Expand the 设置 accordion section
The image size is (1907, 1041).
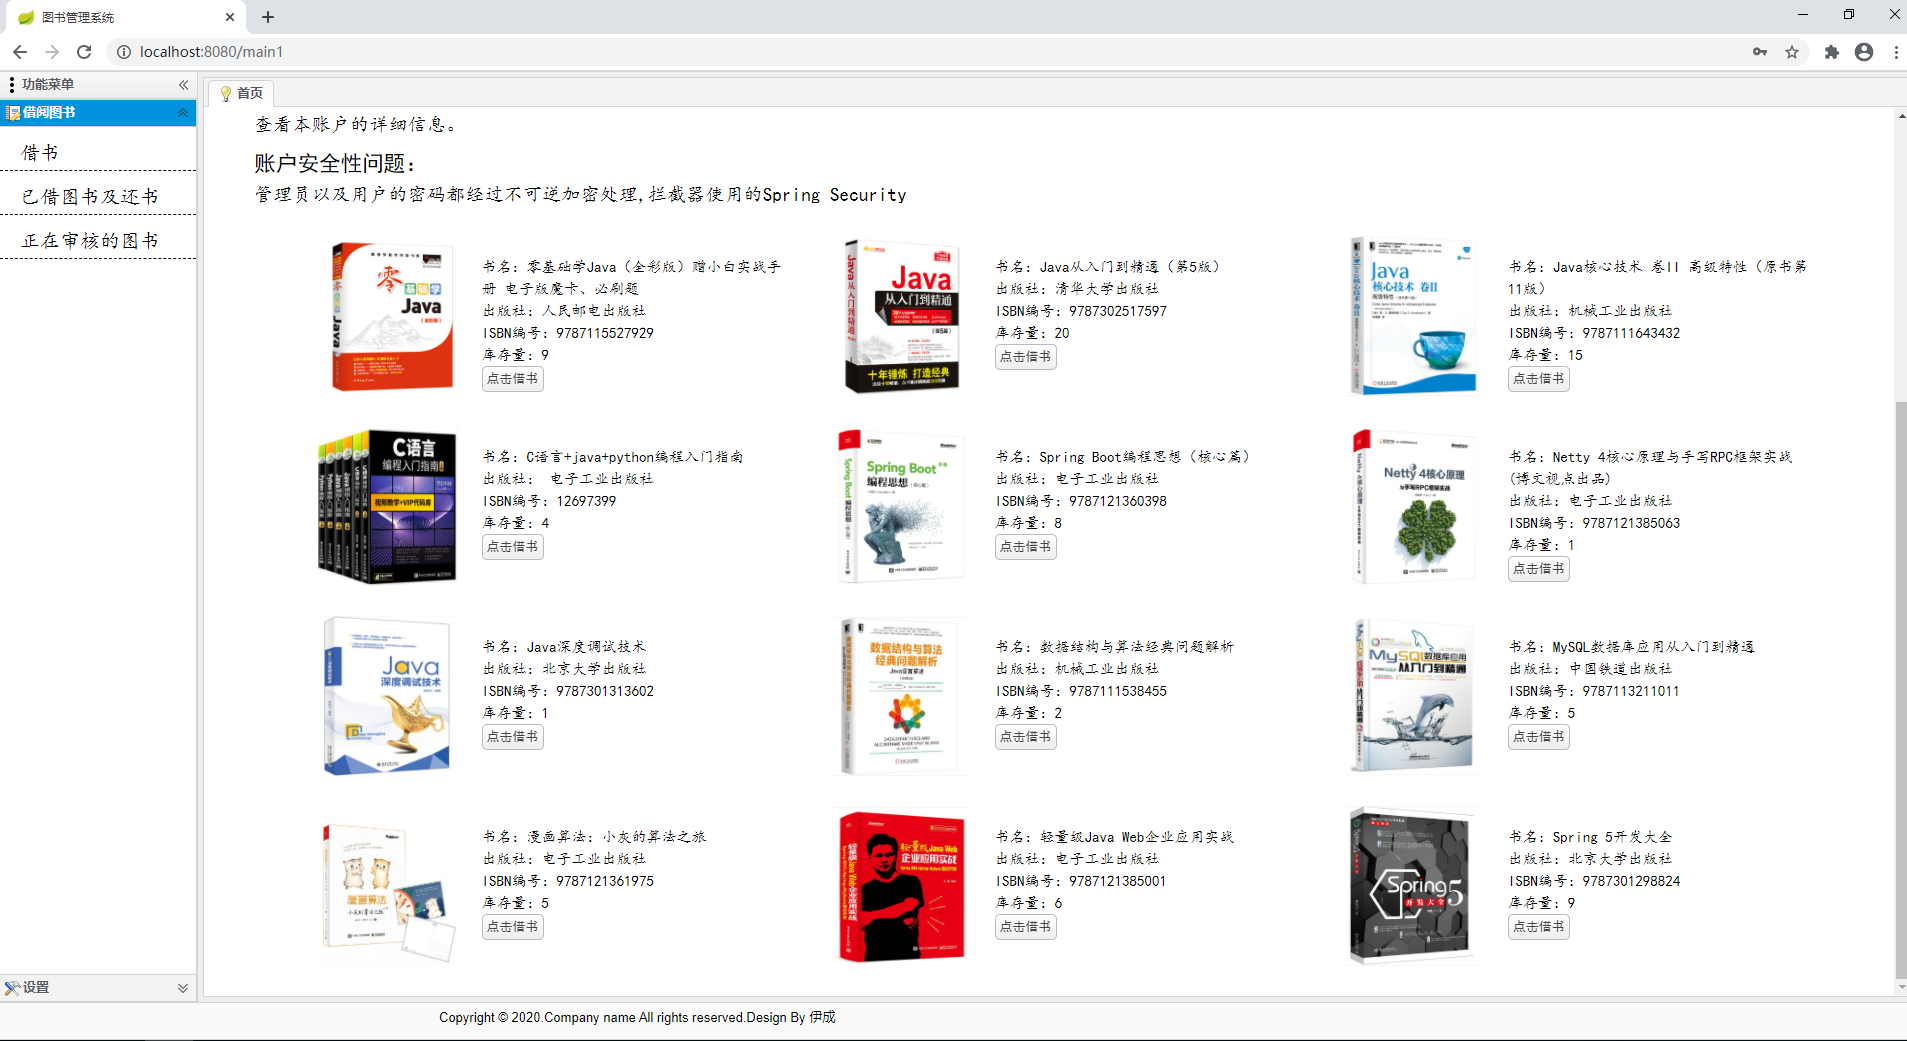(x=183, y=988)
